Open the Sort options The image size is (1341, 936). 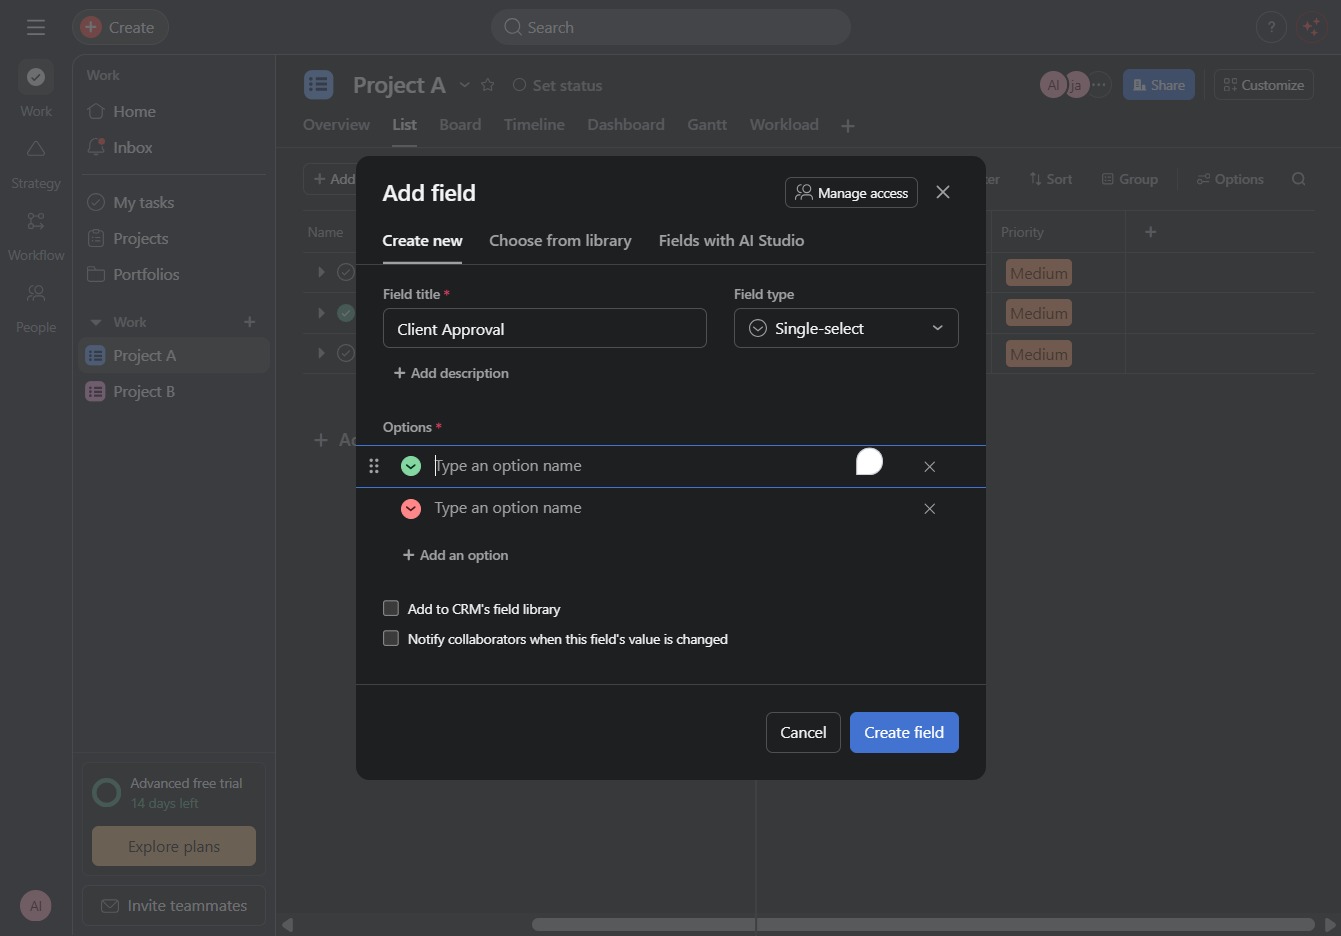pyautogui.click(x=1051, y=179)
